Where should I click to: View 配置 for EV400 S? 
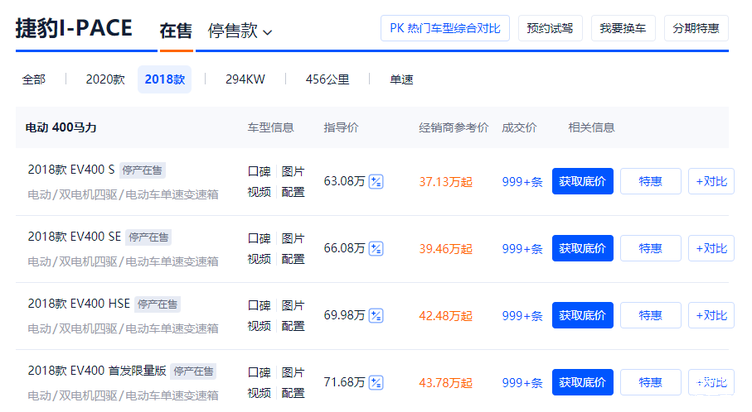pos(293,192)
